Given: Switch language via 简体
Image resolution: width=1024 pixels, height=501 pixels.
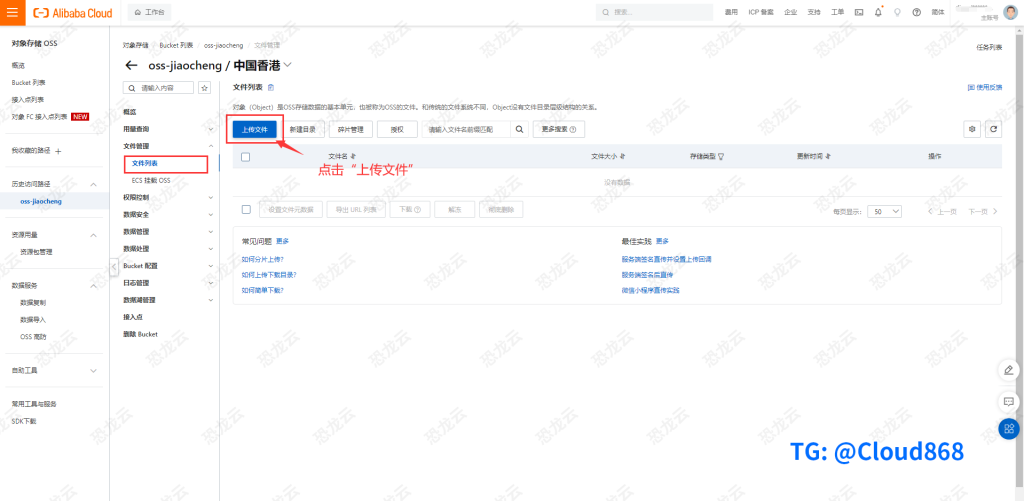Looking at the screenshot, I should coord(938,12).
